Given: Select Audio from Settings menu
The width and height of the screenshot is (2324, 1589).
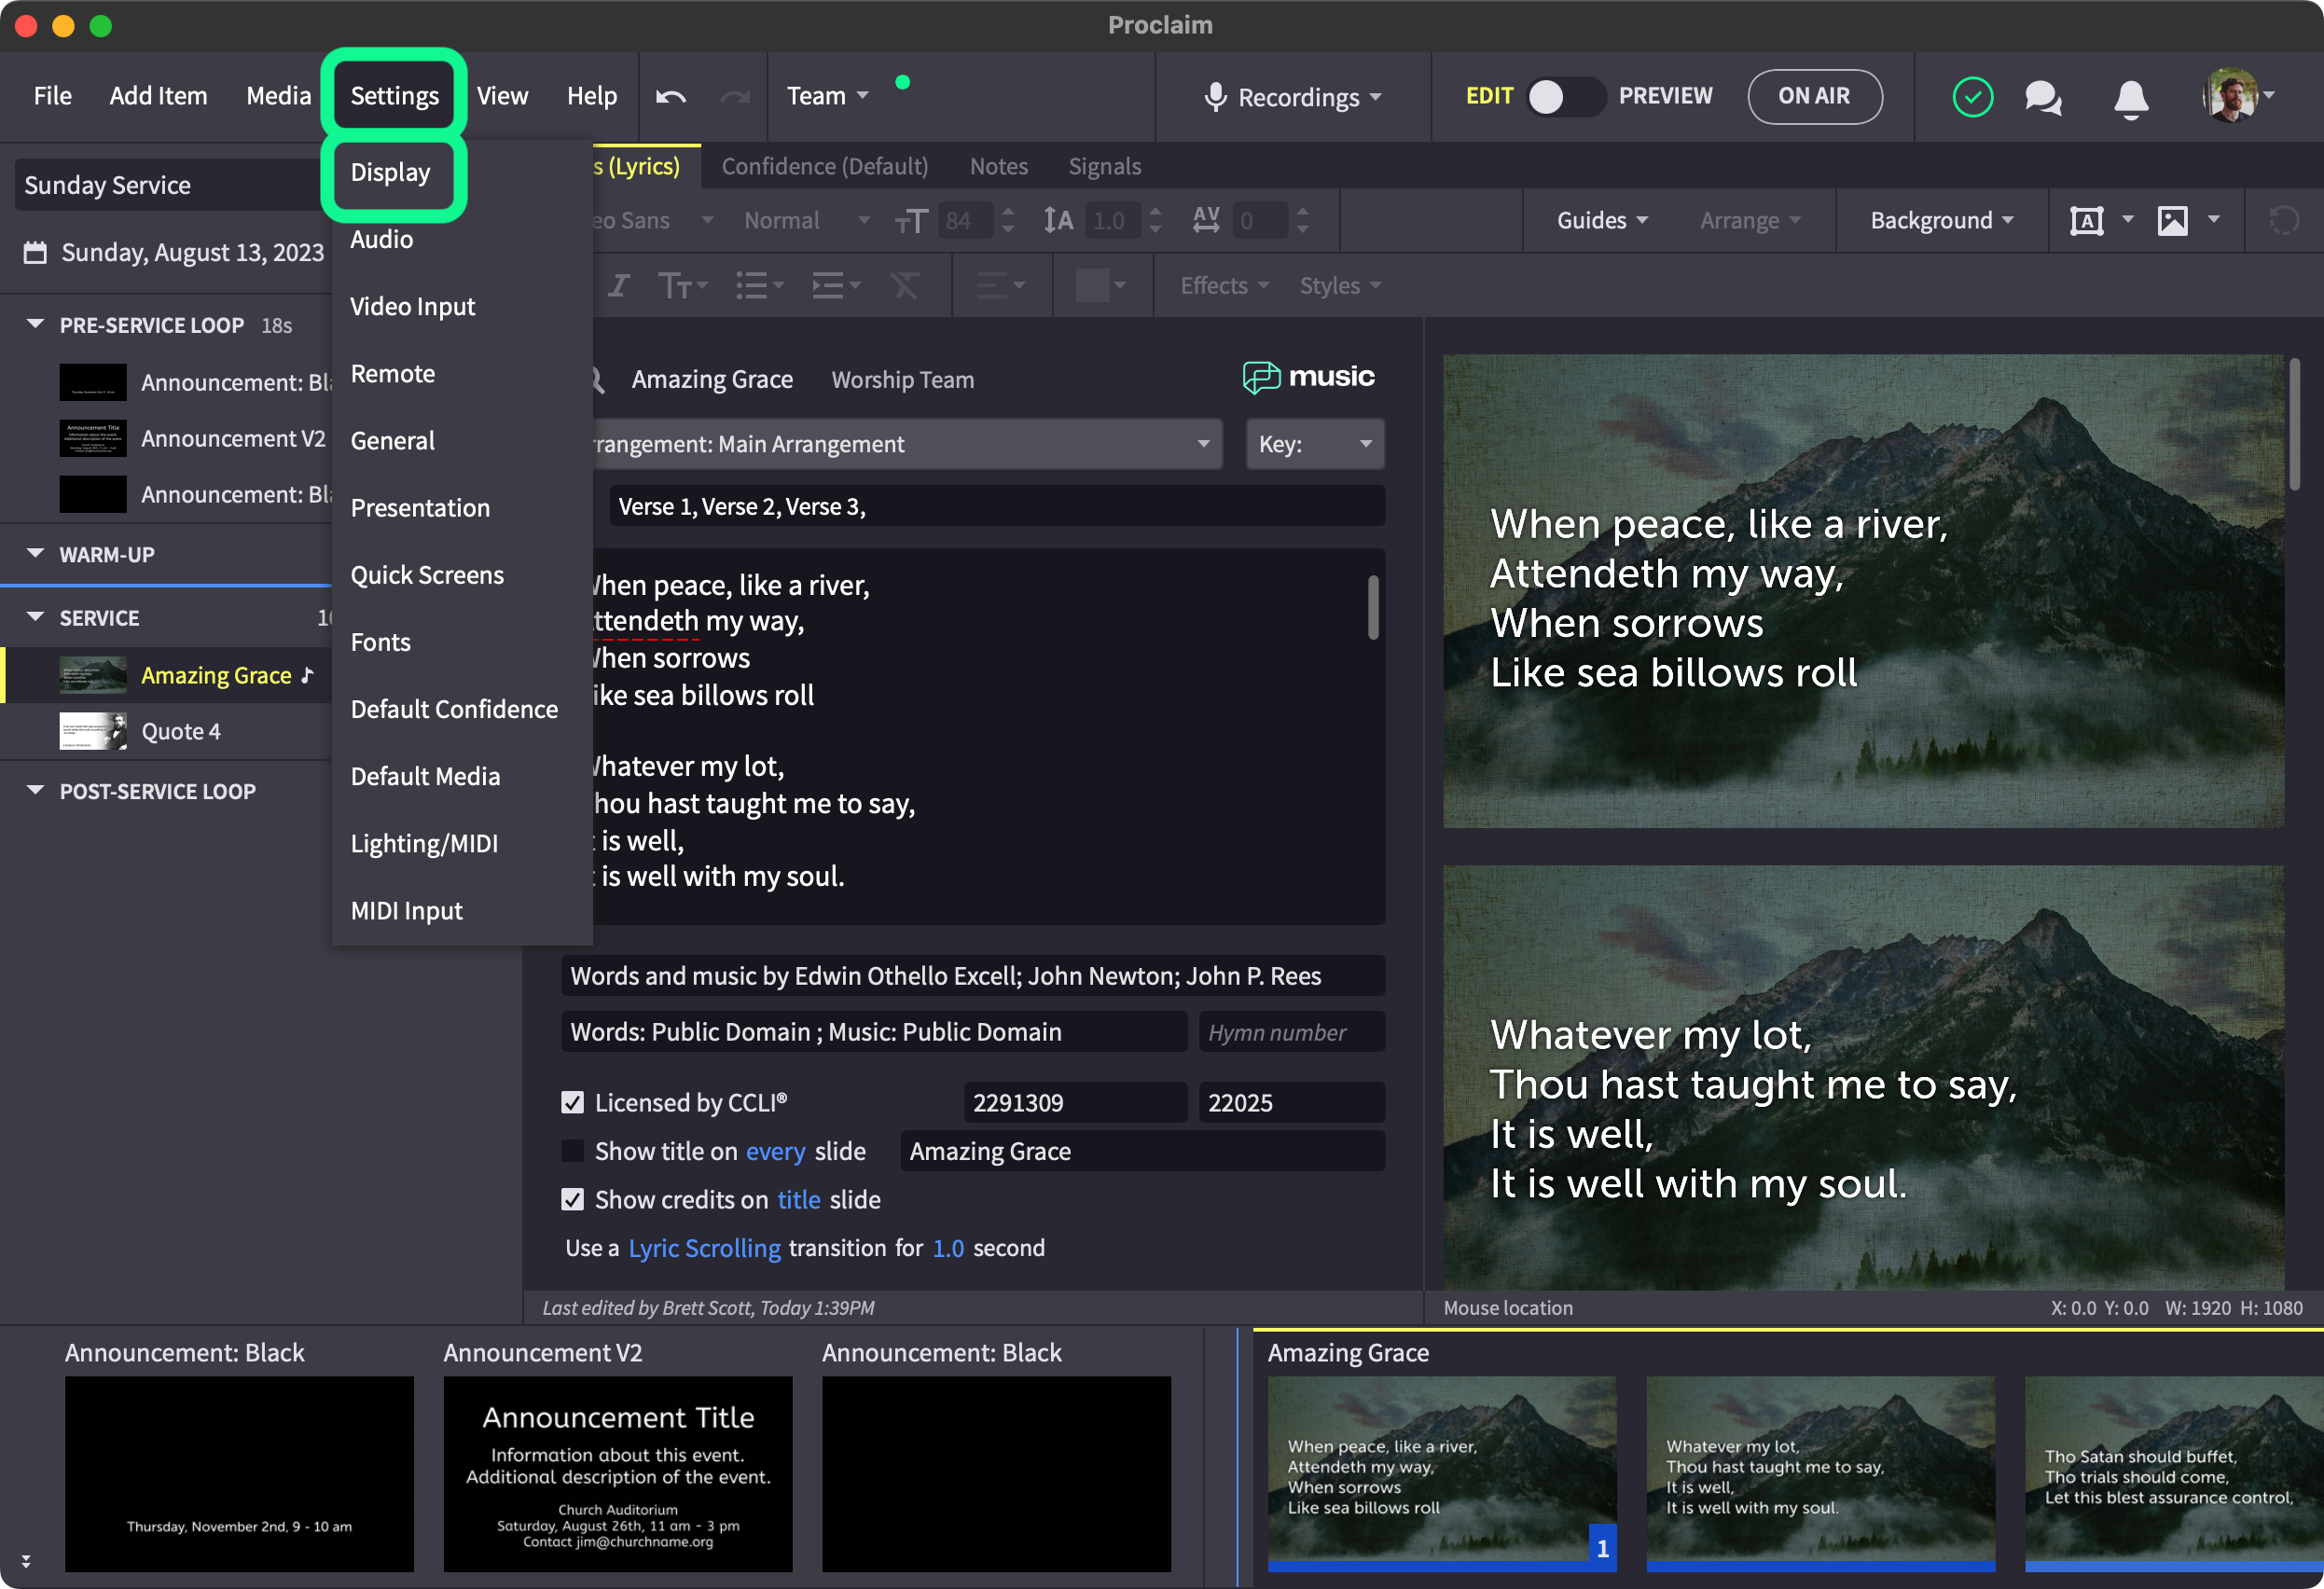Looking at the screenshot, I should pyautogui.click(x=381, y=240).
